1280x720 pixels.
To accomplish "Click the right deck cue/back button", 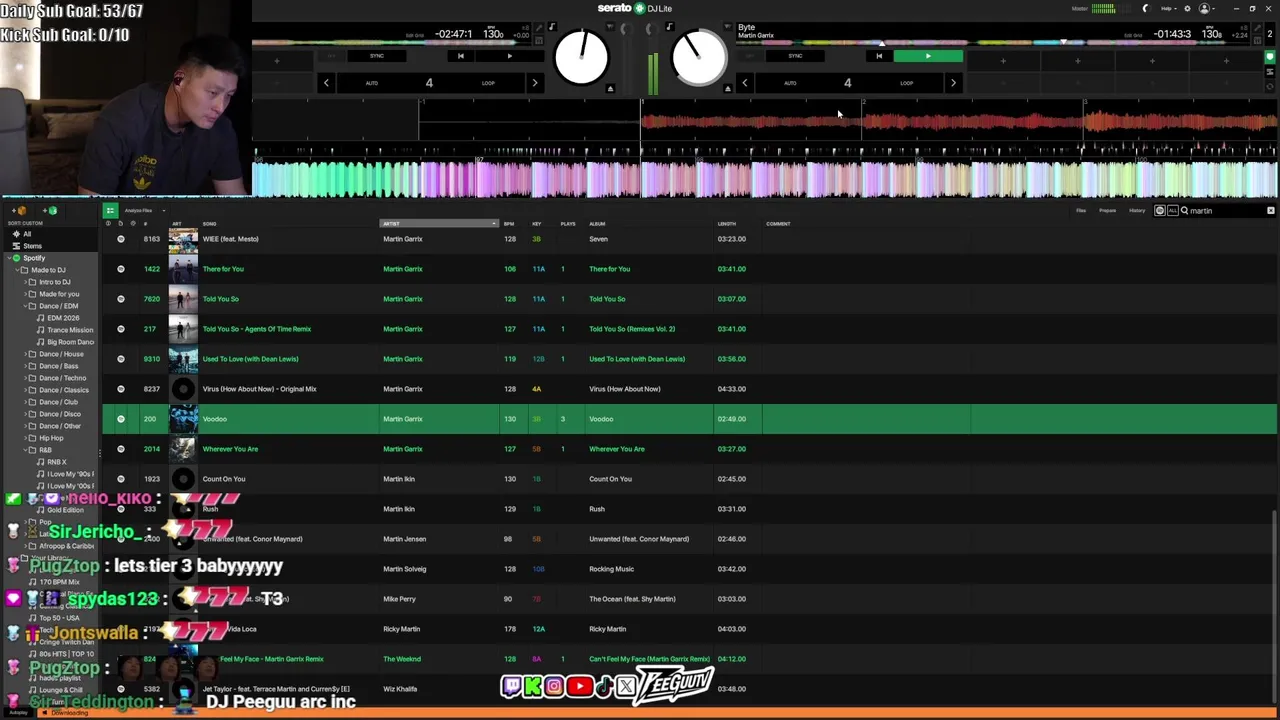I will pos(879,56).
